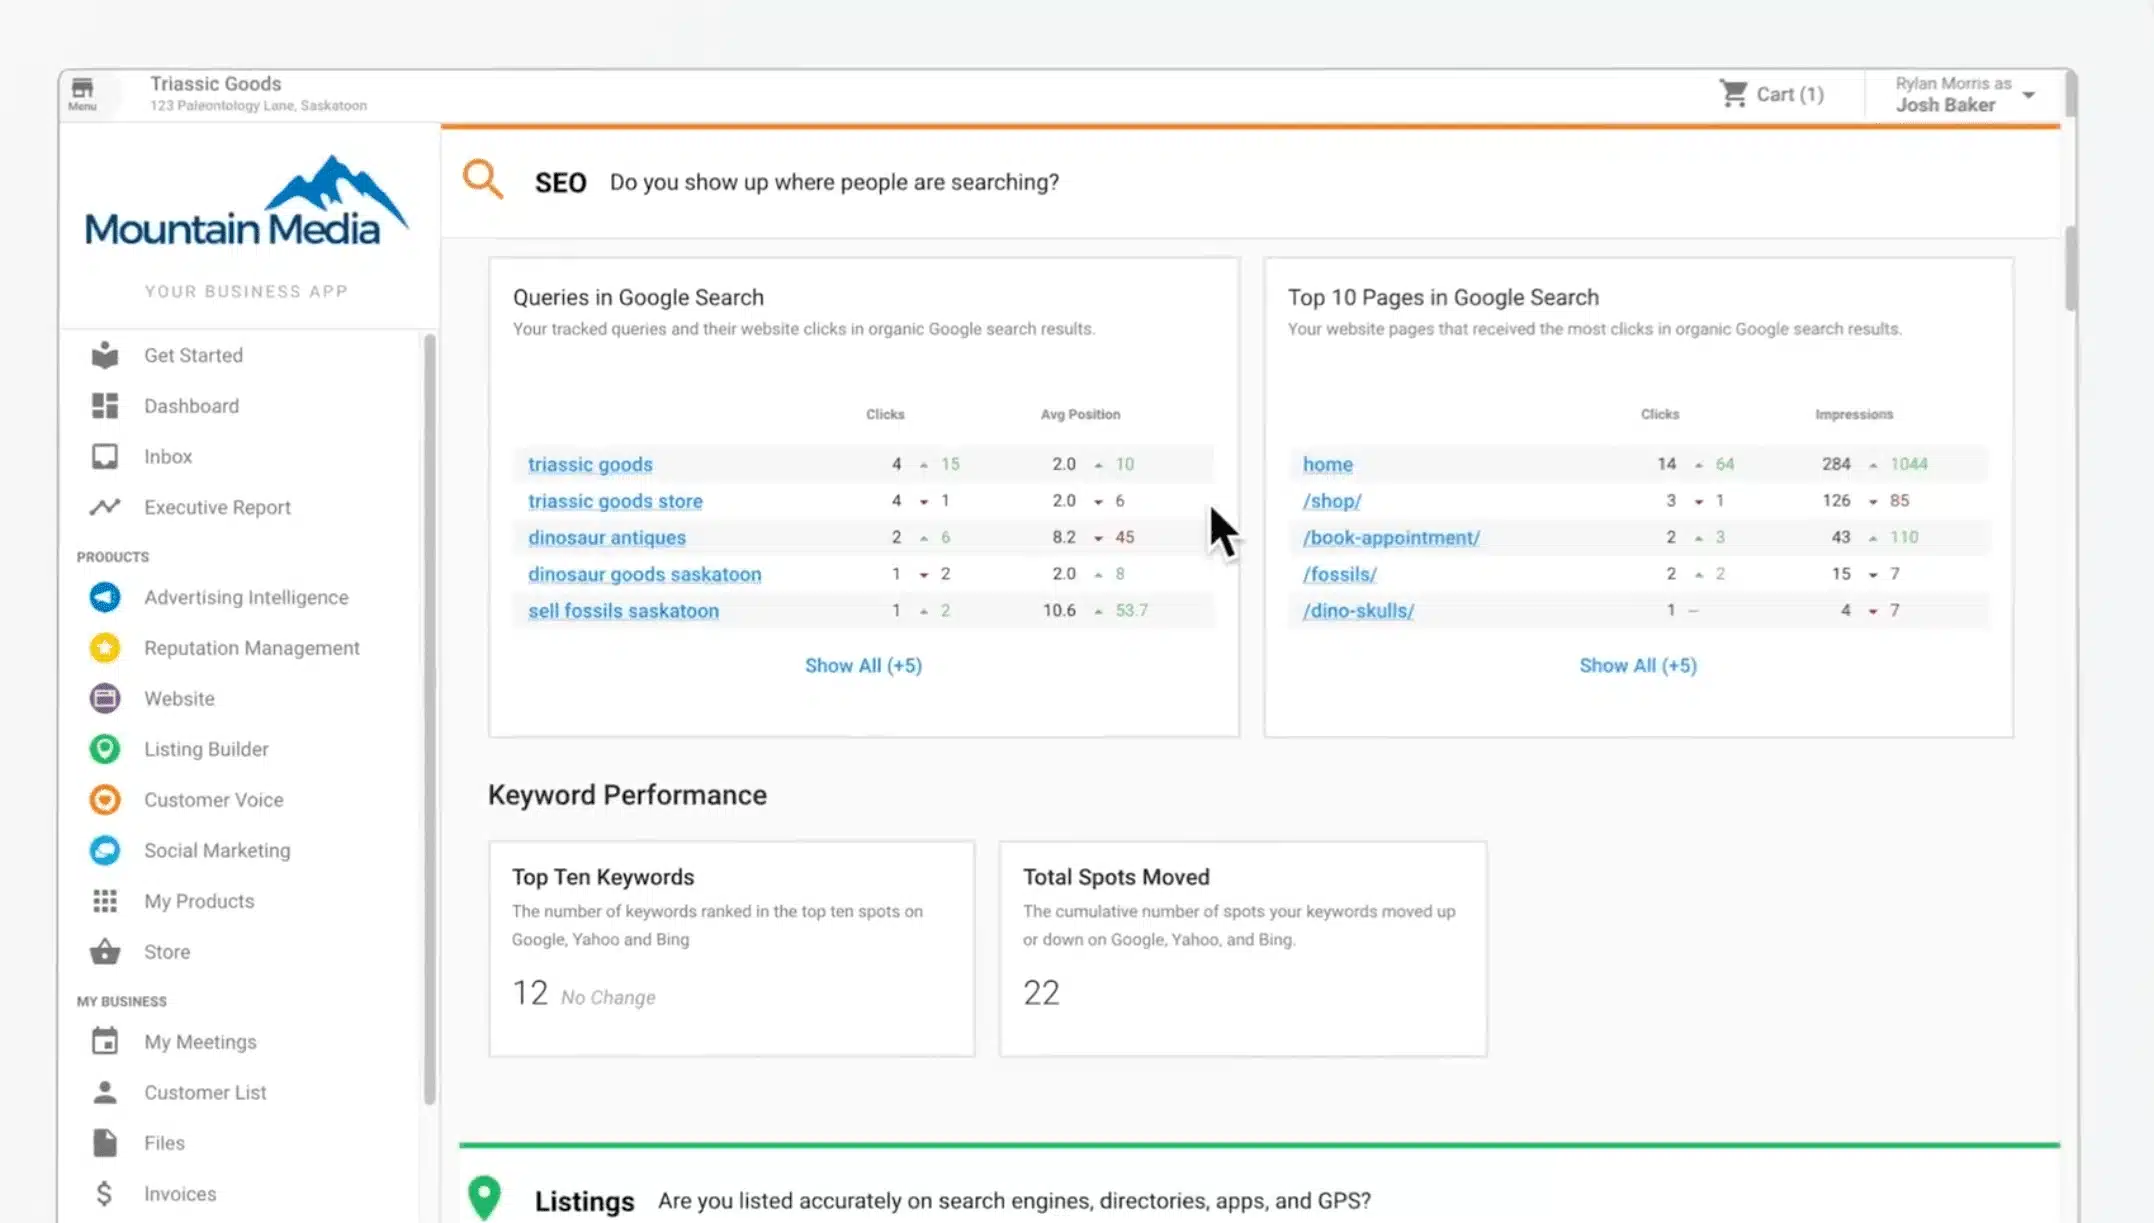View the Cart with one item
The image size is (2154, 1223).
(1775, 93)
